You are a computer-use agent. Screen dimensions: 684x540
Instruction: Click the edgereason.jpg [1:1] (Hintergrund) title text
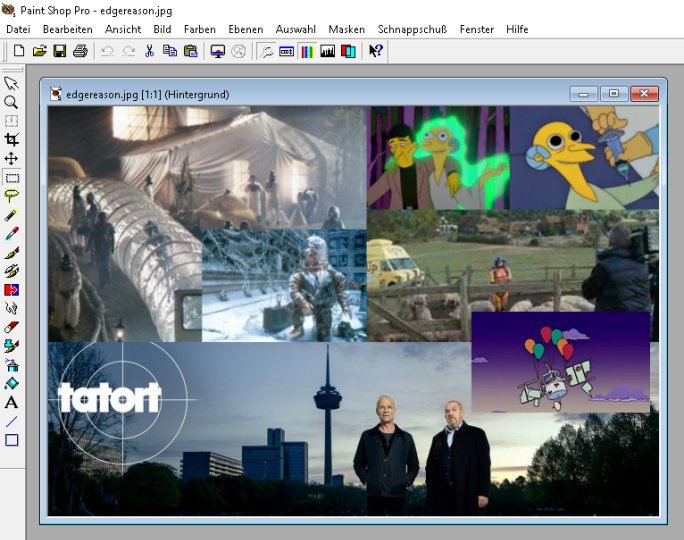[147, 94]
